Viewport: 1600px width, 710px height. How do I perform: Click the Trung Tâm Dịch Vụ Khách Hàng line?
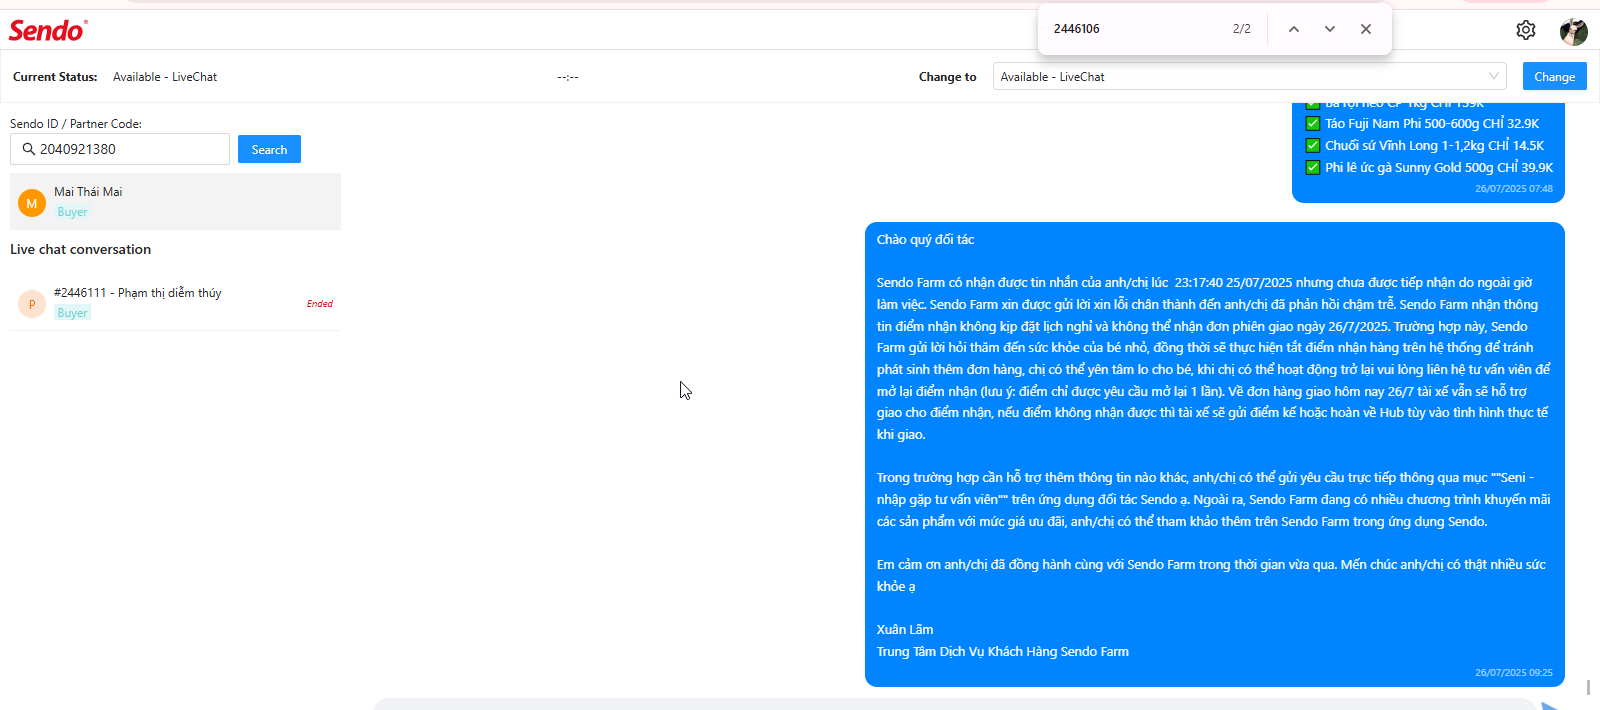(x=1002, y=652)
